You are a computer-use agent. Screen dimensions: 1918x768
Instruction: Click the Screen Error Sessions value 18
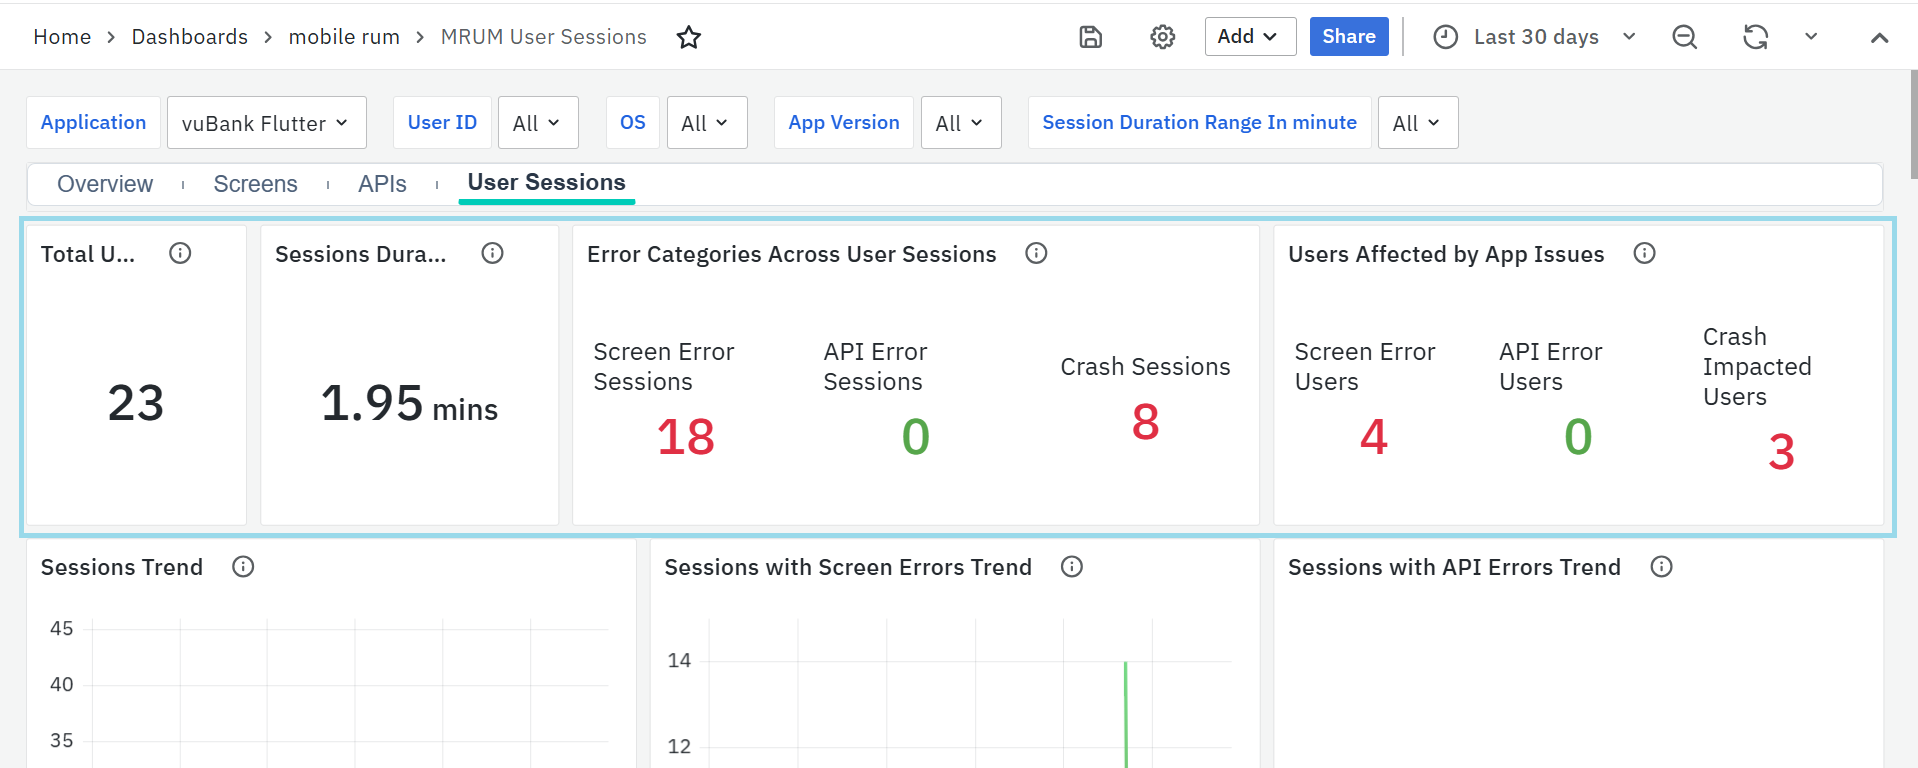pyautogui.click(x=685, y=437)
